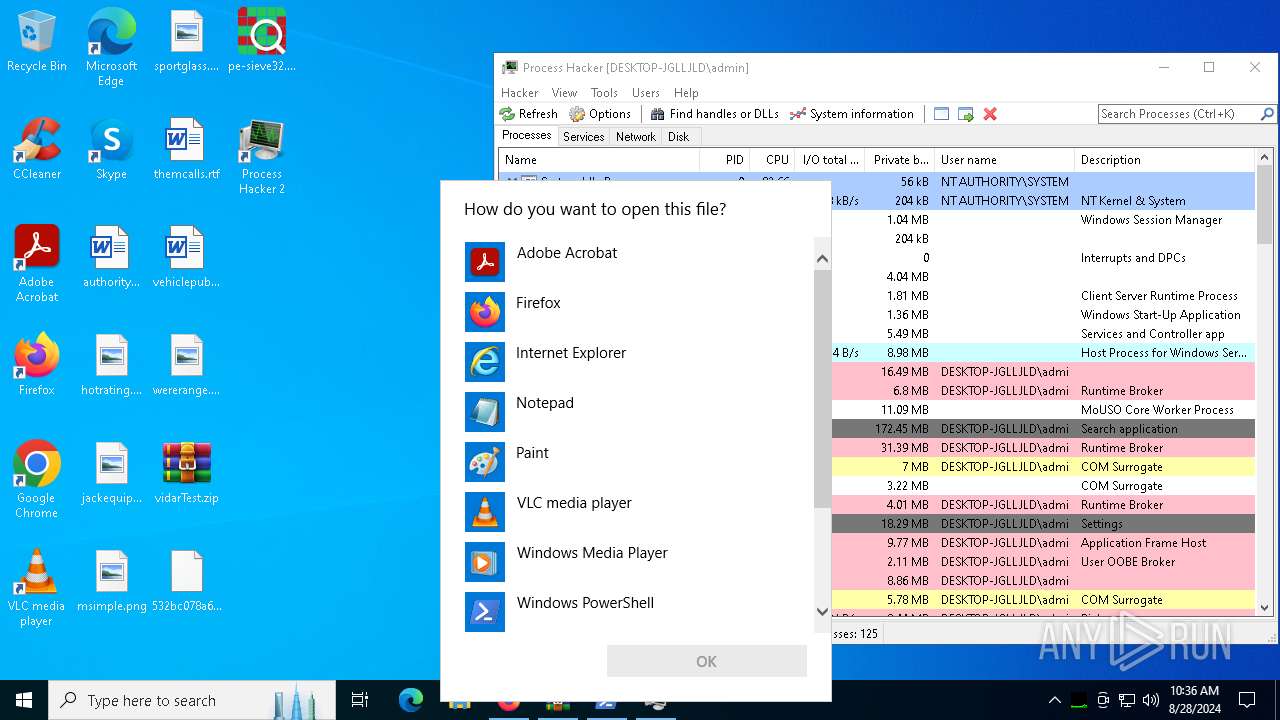Click the search magnifier in Process Hacker
The width and height of the screenshot is (1280, 720).
coord(1267,114)
